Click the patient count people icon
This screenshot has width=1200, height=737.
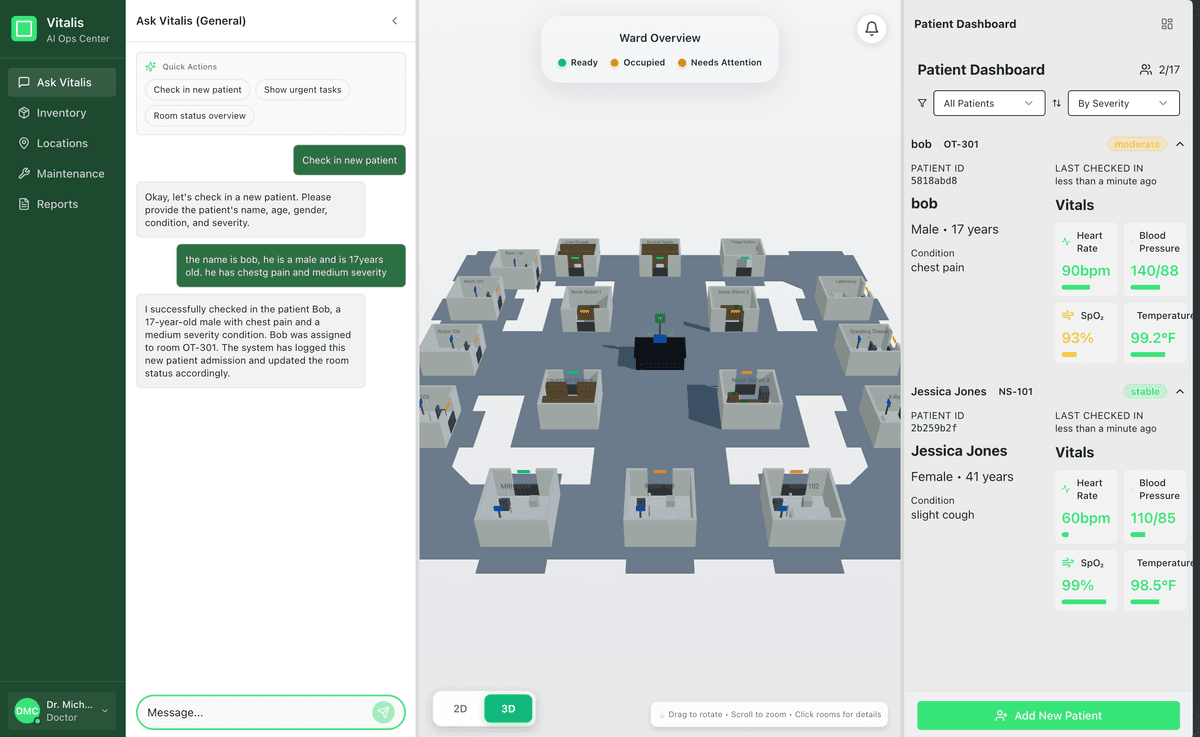tap(1146, 70)
